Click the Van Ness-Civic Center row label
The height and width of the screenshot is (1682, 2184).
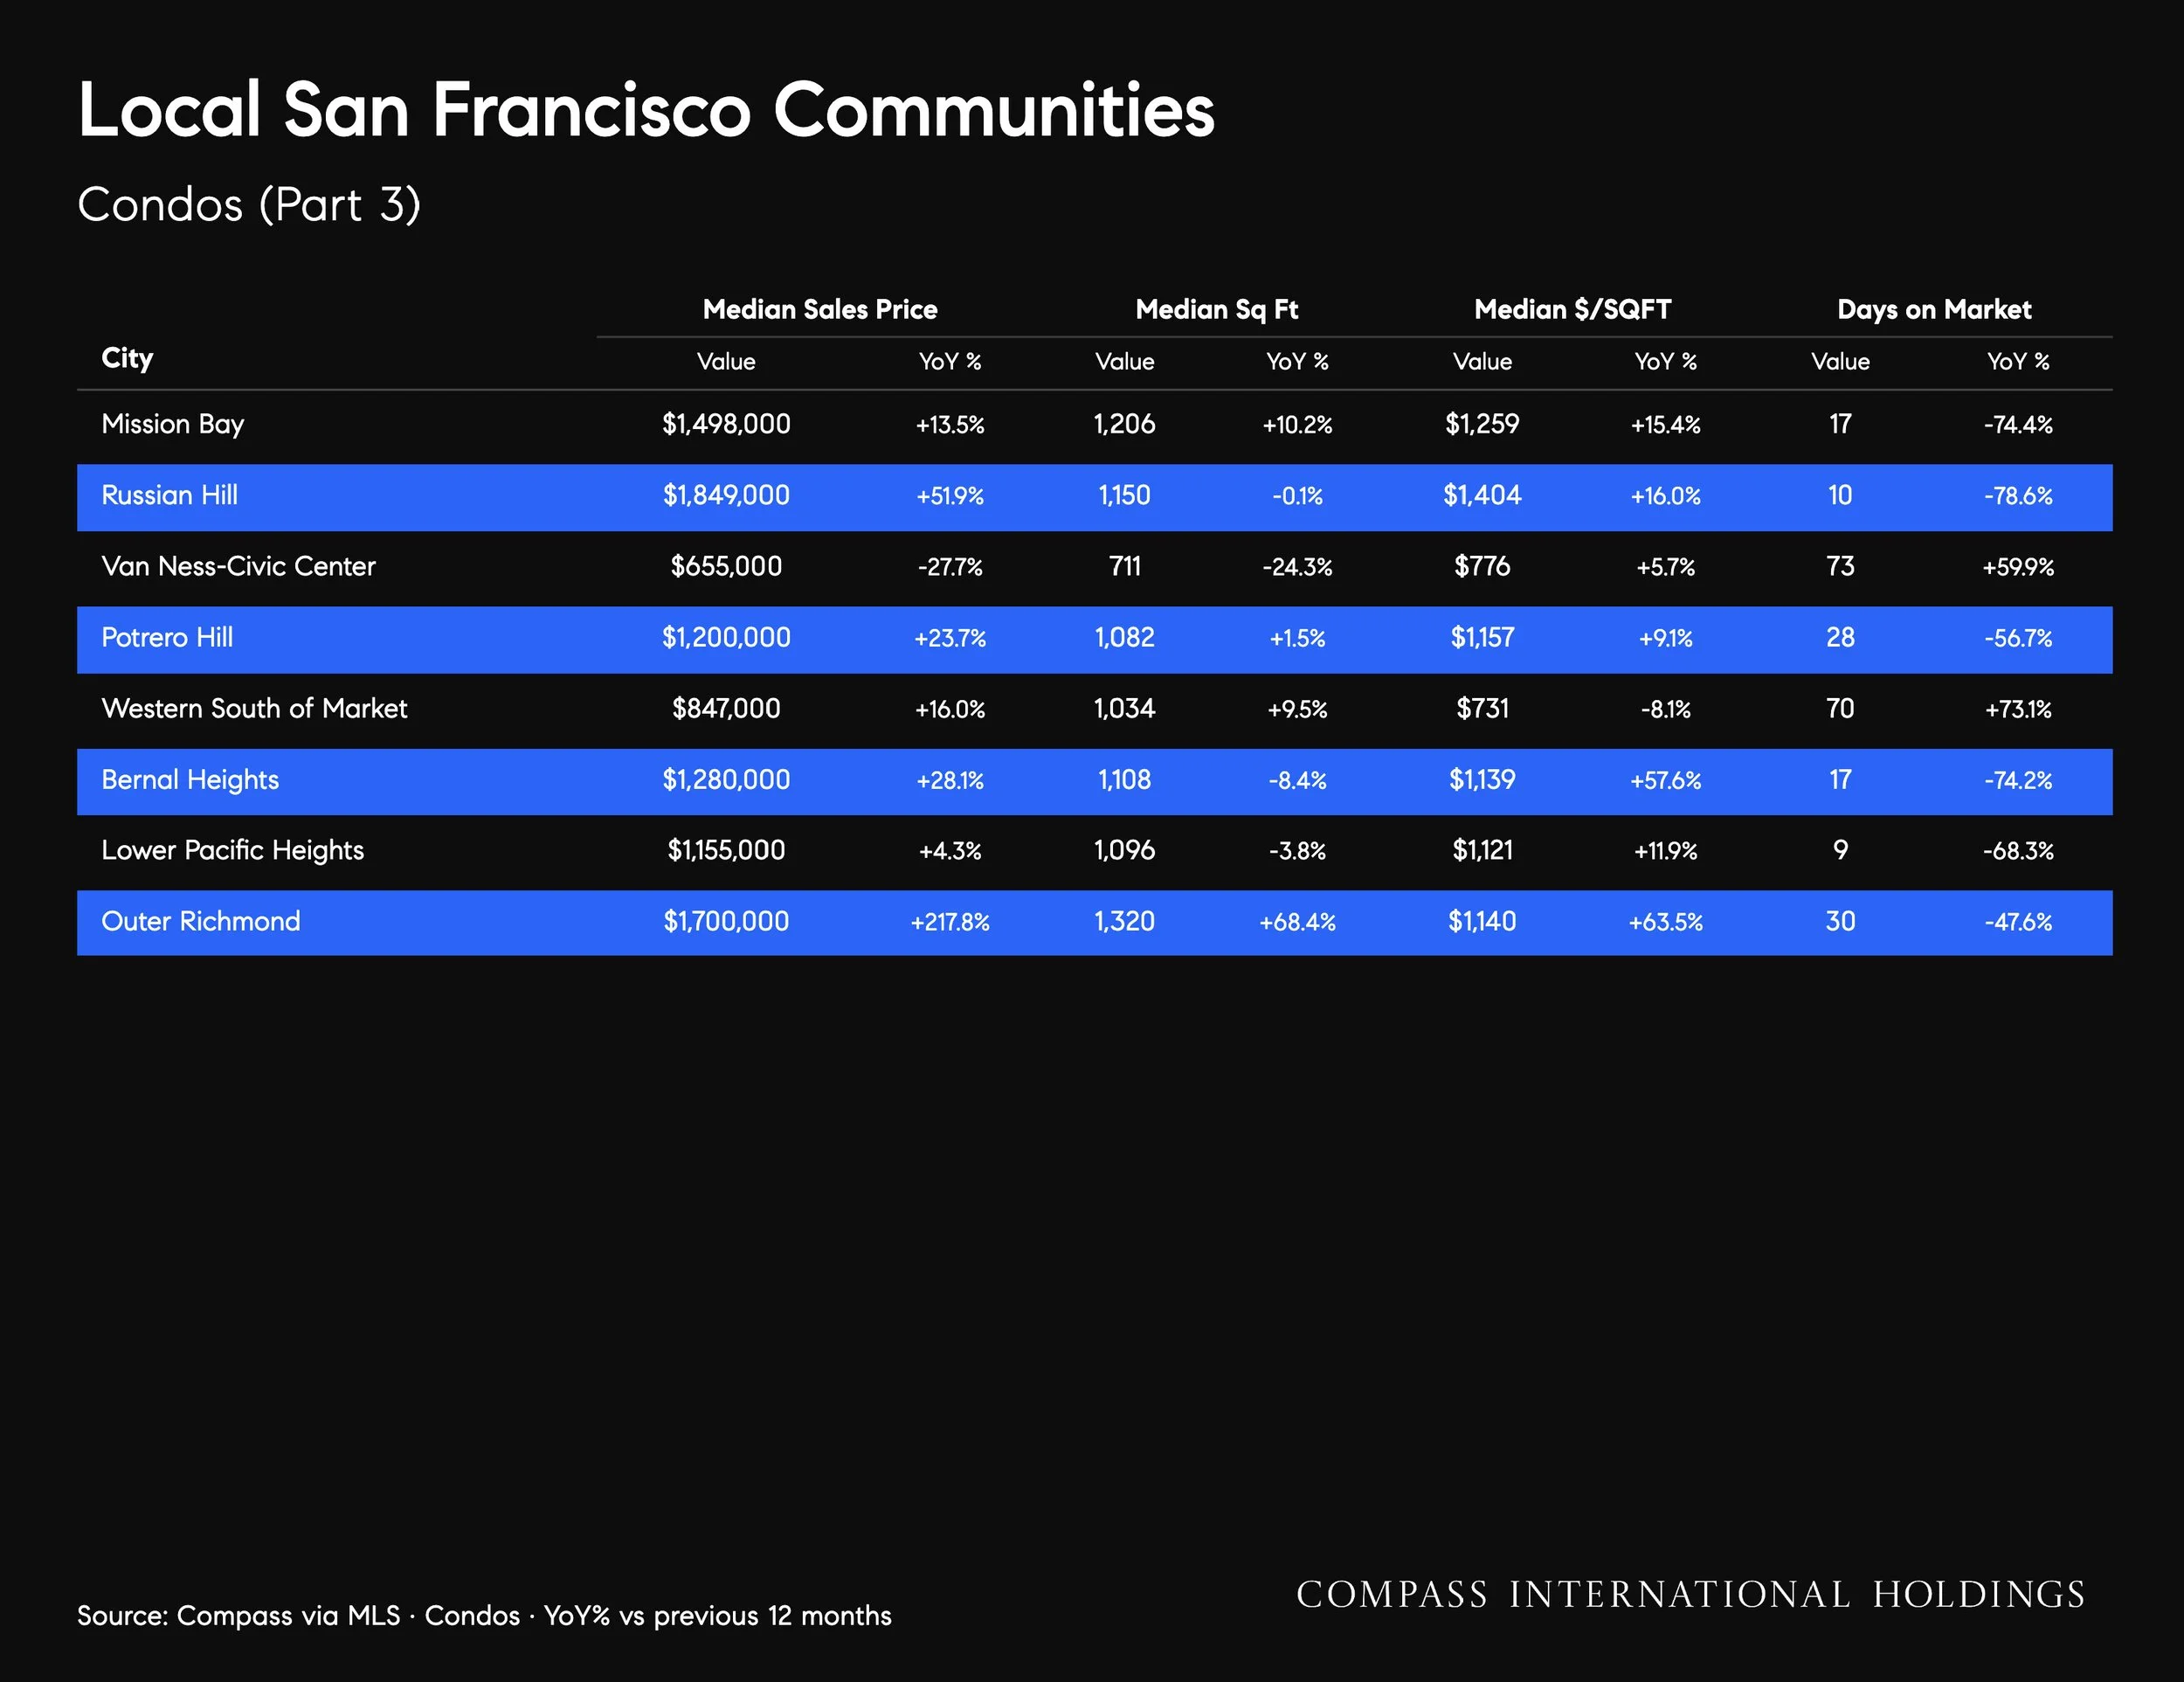(x=238, y=566)
